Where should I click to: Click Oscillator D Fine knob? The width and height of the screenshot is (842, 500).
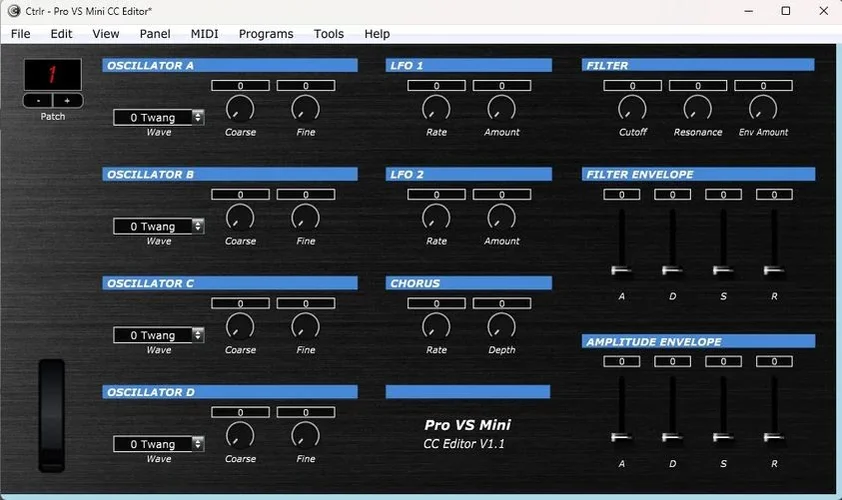[306, 436]
